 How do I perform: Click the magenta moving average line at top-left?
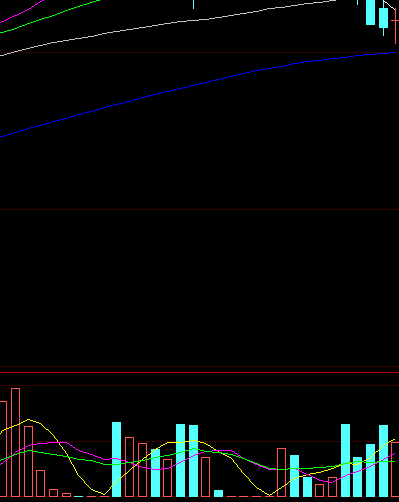[x=22, y=13]
